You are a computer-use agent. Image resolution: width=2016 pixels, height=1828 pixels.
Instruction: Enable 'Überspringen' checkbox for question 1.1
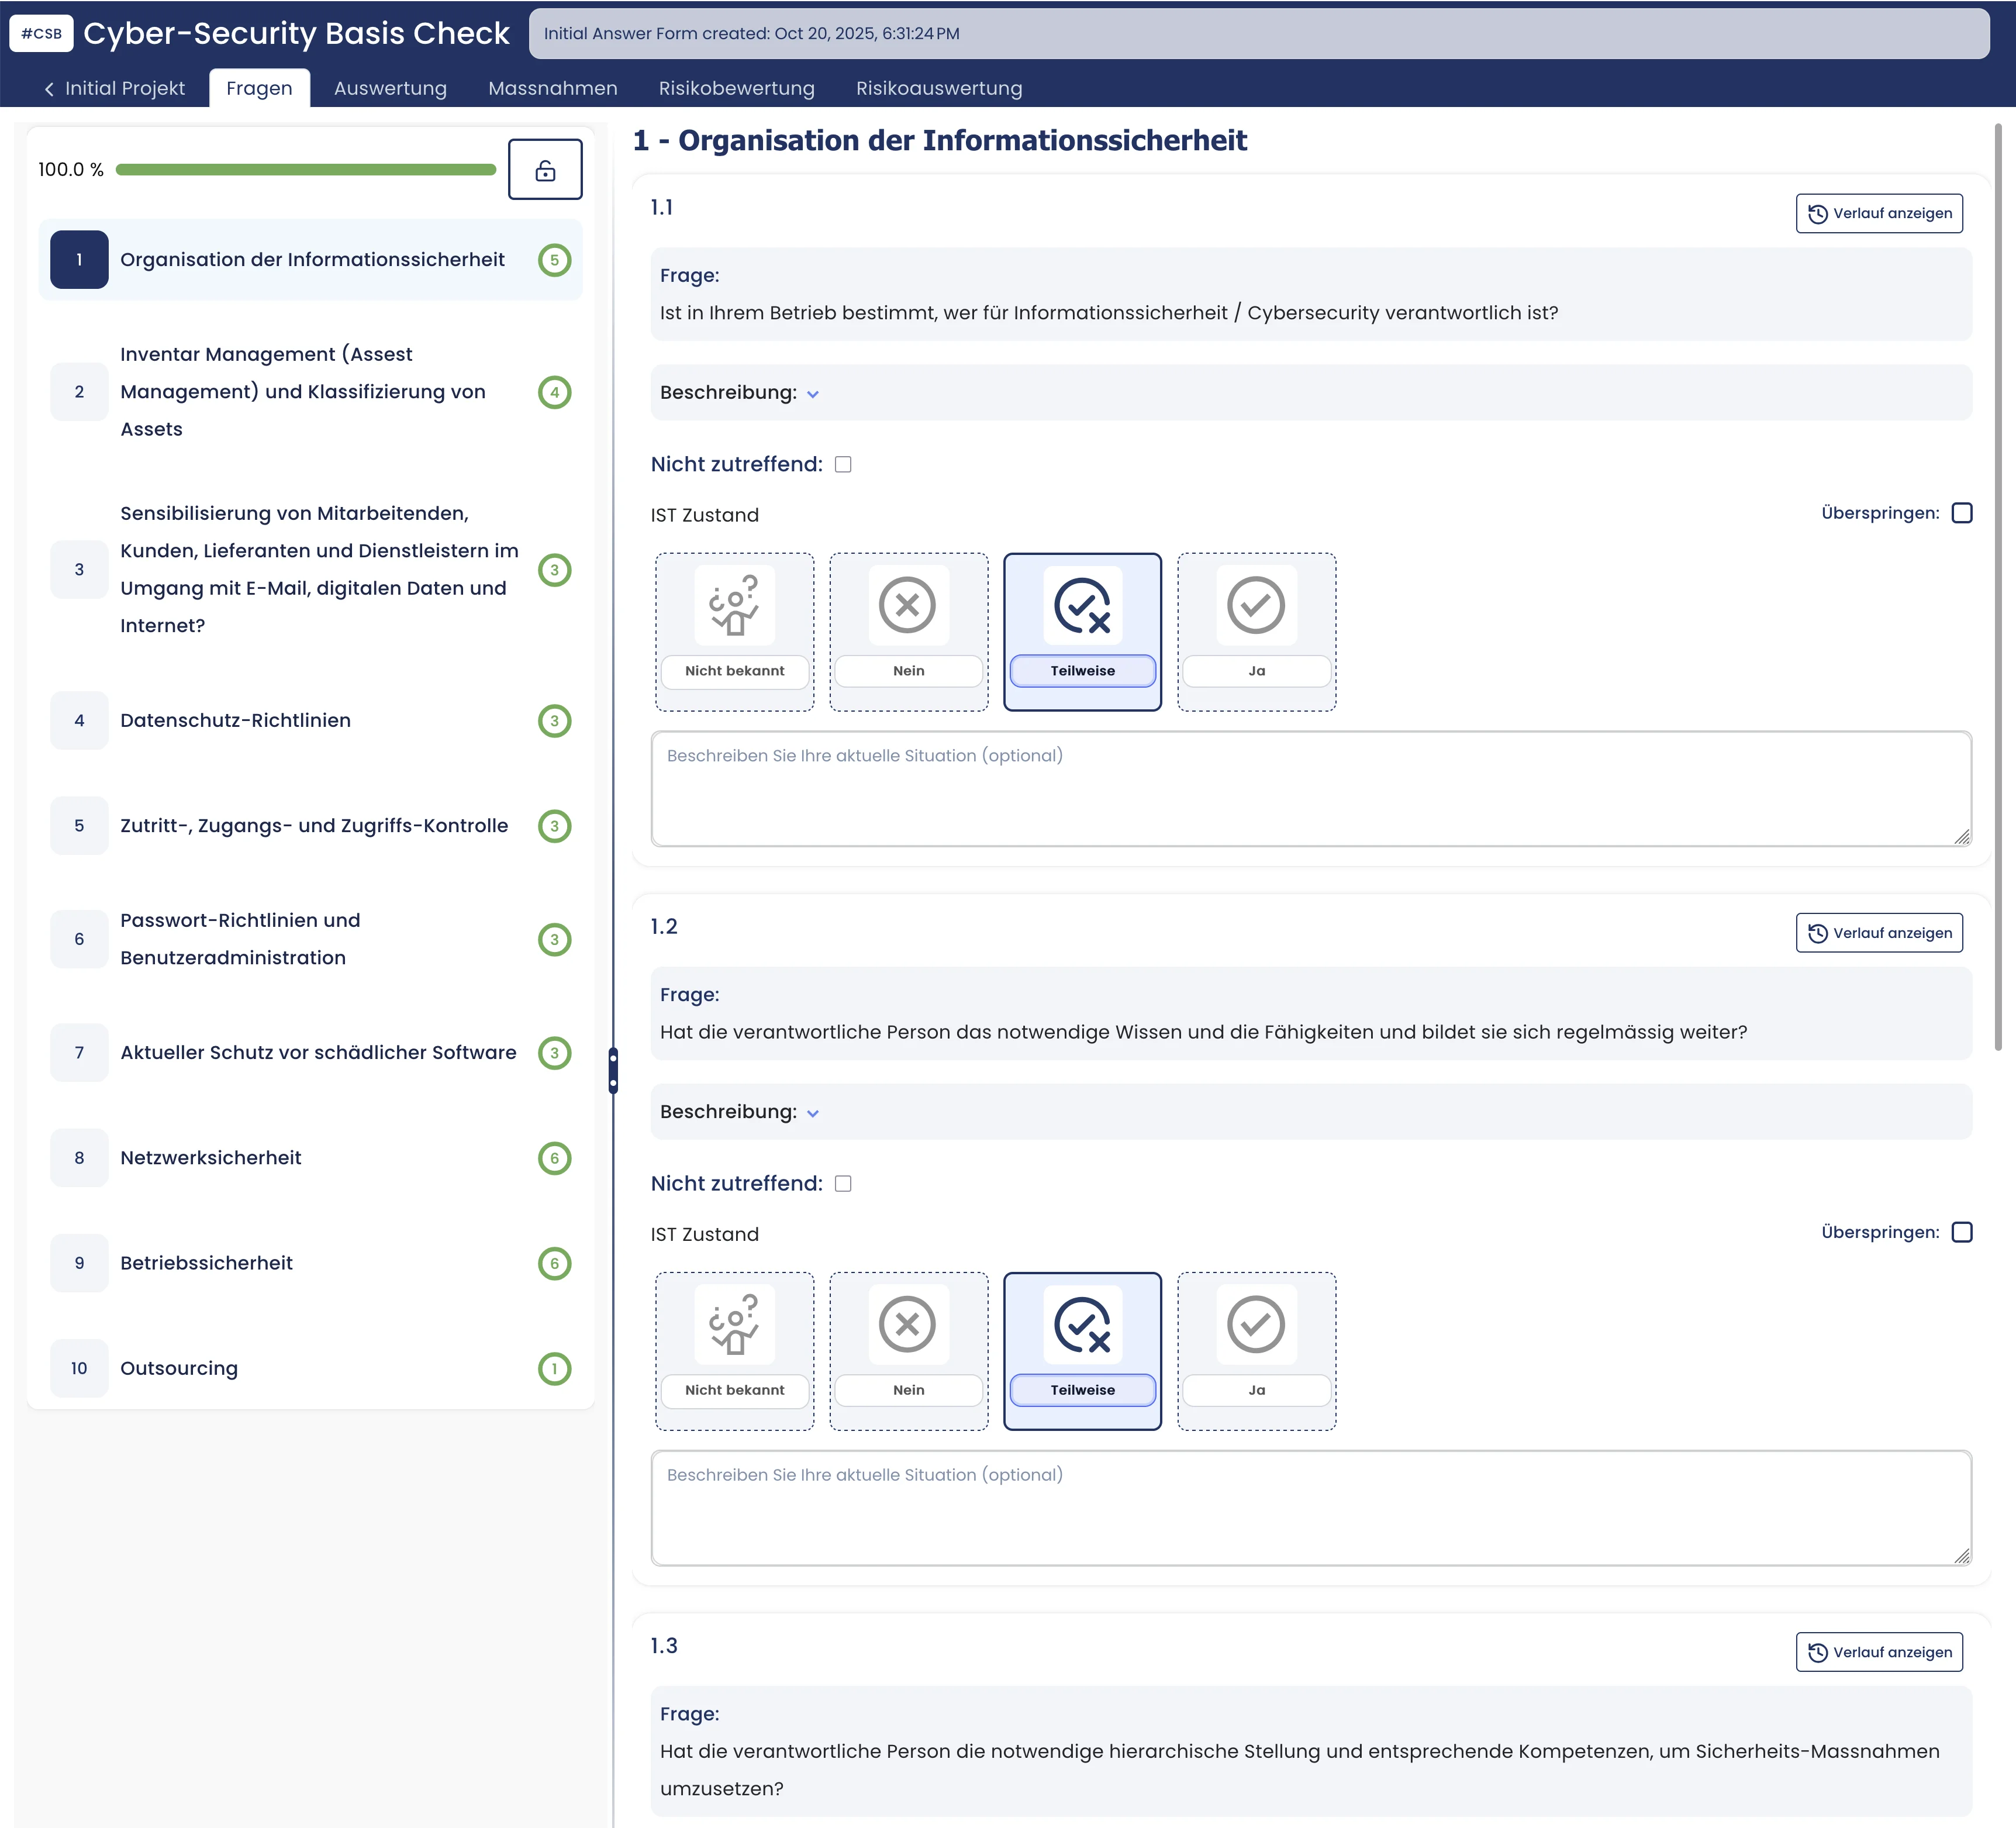(1961, 513)
